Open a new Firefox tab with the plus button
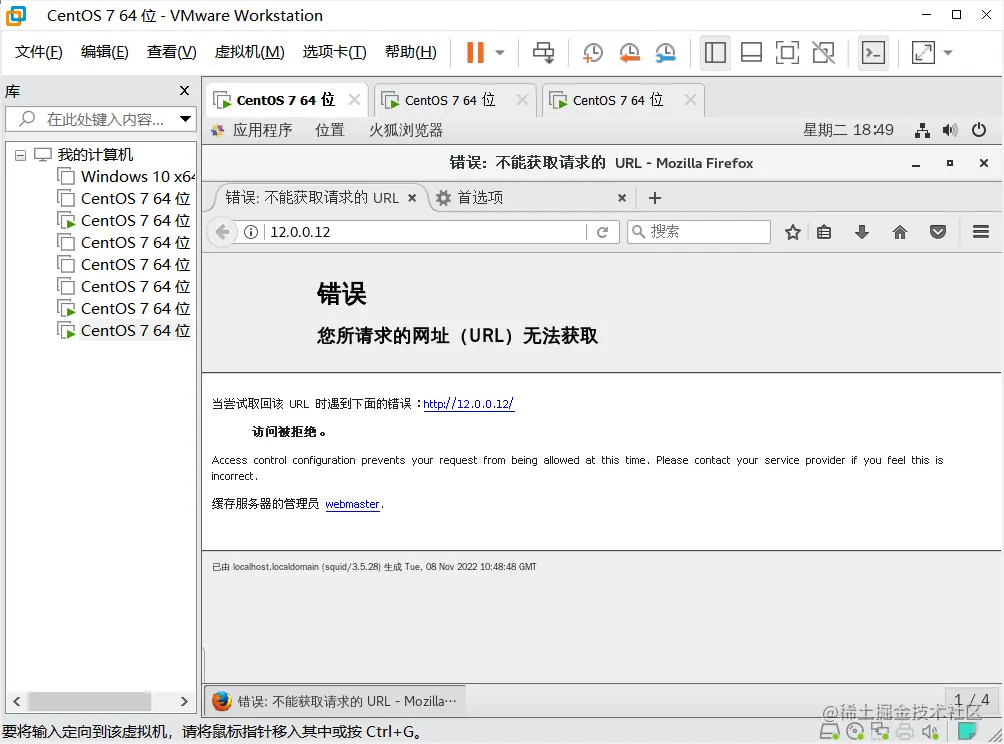The width and height of the screenshot is (1004, 744). [x=654, y=198]
